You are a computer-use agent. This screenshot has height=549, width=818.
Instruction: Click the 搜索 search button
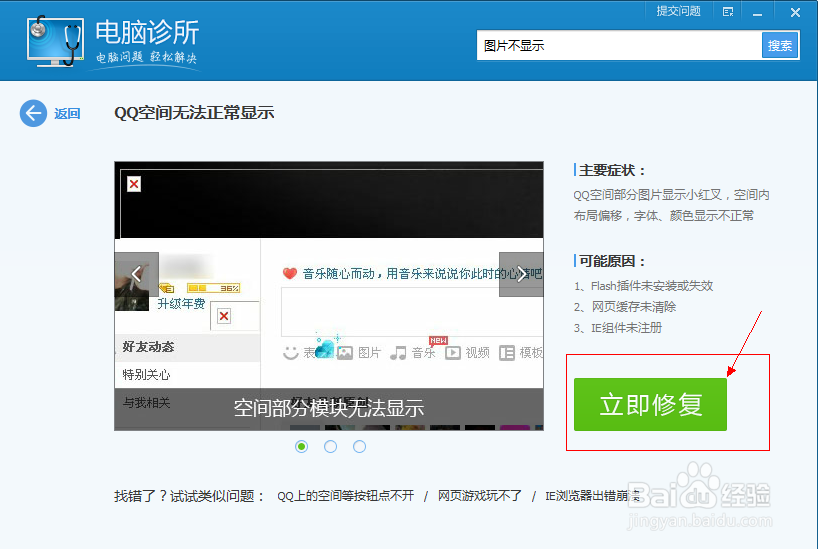coord(780,46)
